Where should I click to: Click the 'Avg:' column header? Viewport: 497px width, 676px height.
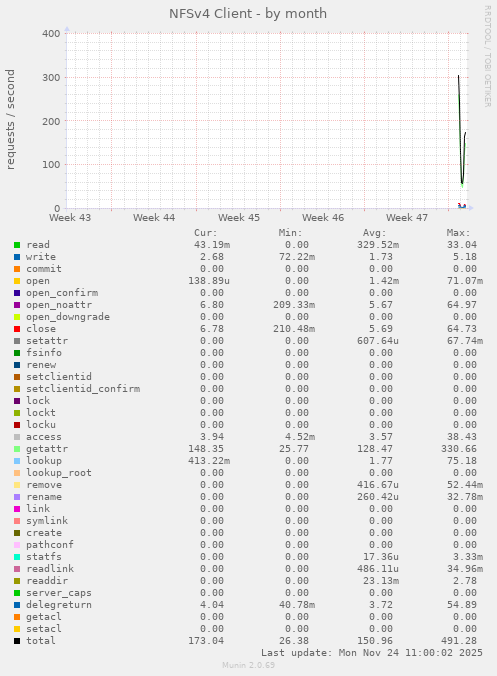coord(375,233)
